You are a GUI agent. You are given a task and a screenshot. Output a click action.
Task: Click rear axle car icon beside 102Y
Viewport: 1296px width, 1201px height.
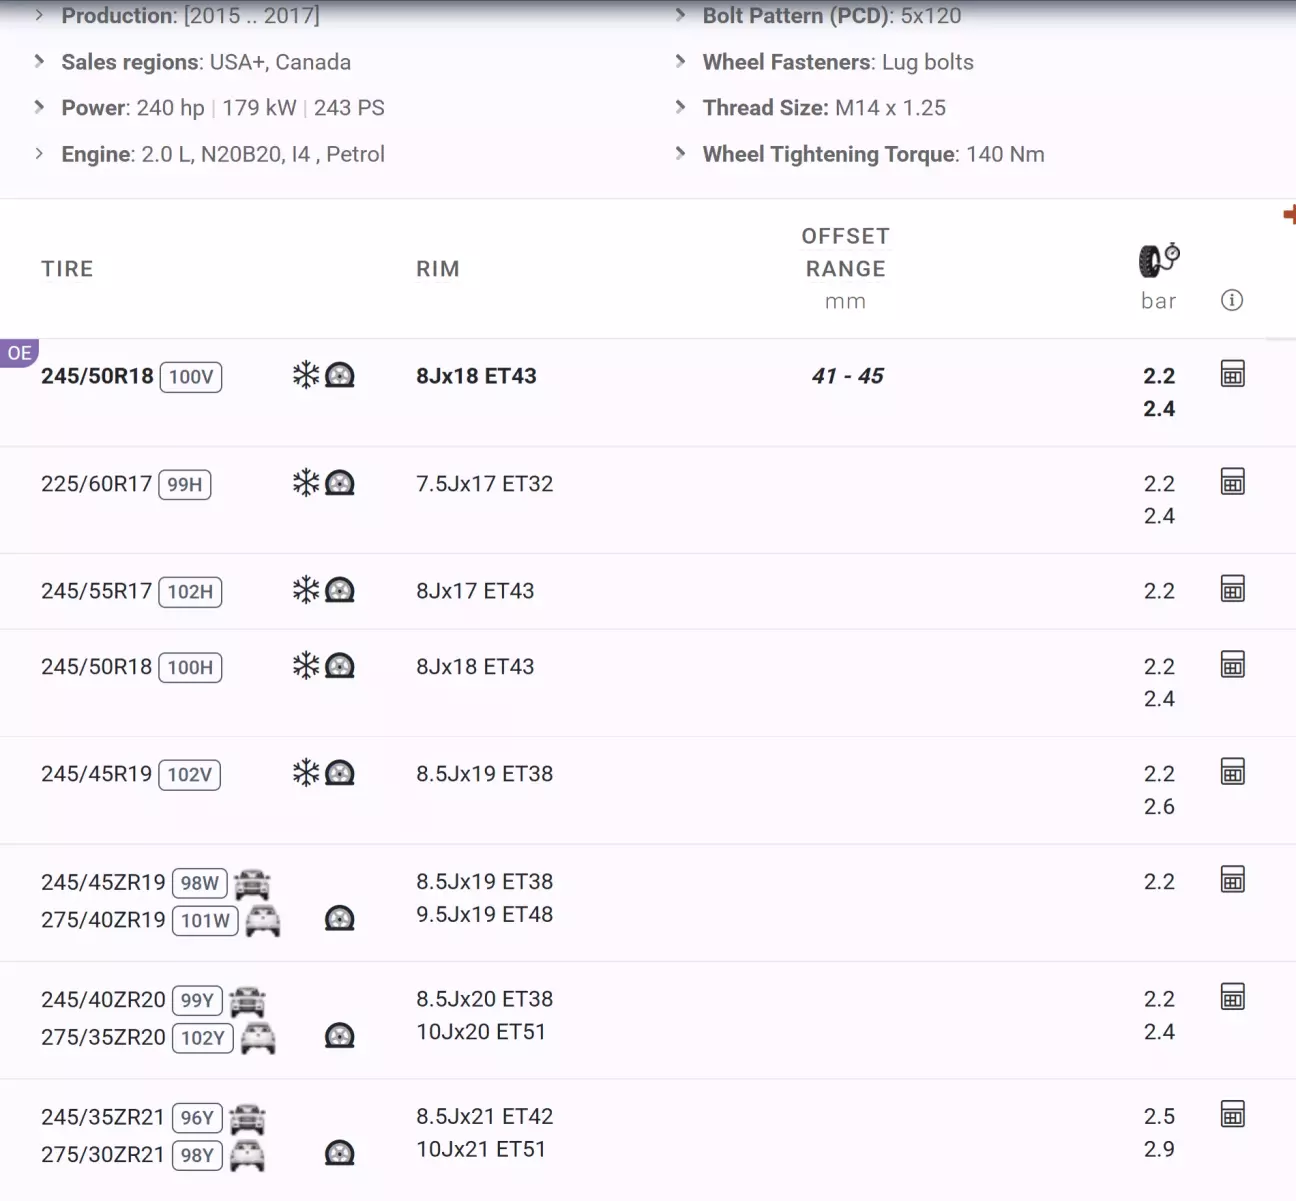click(x=258, y=1038)
